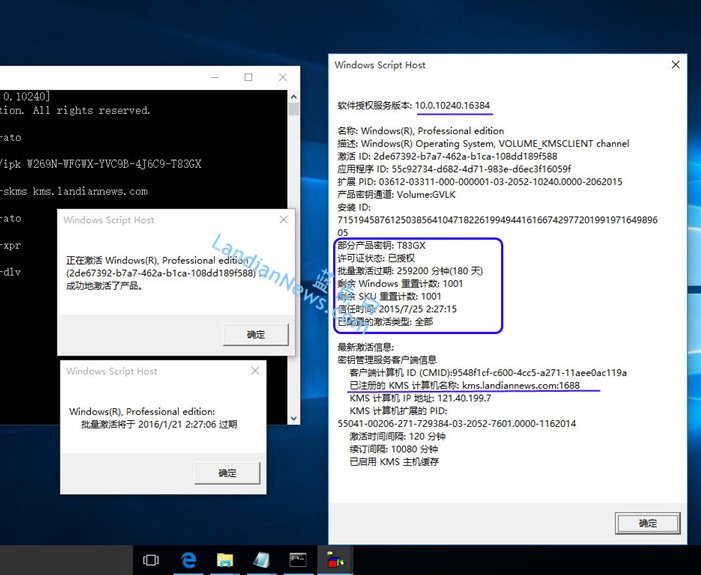Click the 批量激活过期 259200 分钟 line
This screenshot has height=575, width=701.
(410, 271)
